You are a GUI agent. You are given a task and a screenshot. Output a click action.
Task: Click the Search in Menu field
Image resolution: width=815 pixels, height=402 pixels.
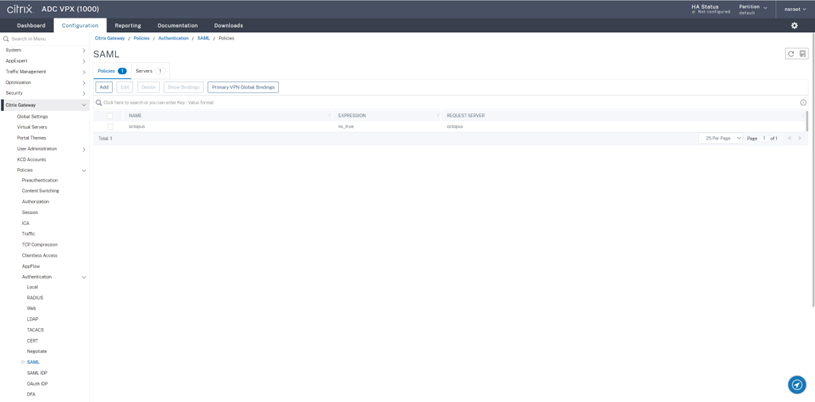click(x=44, y=39)
